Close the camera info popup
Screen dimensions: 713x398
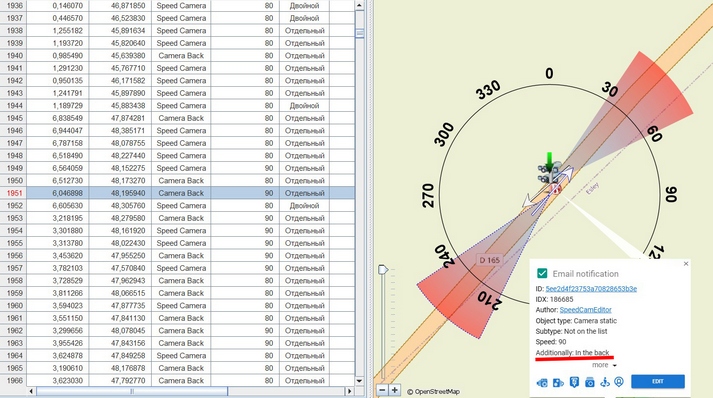pyautogui.click(x=686, y=264)
